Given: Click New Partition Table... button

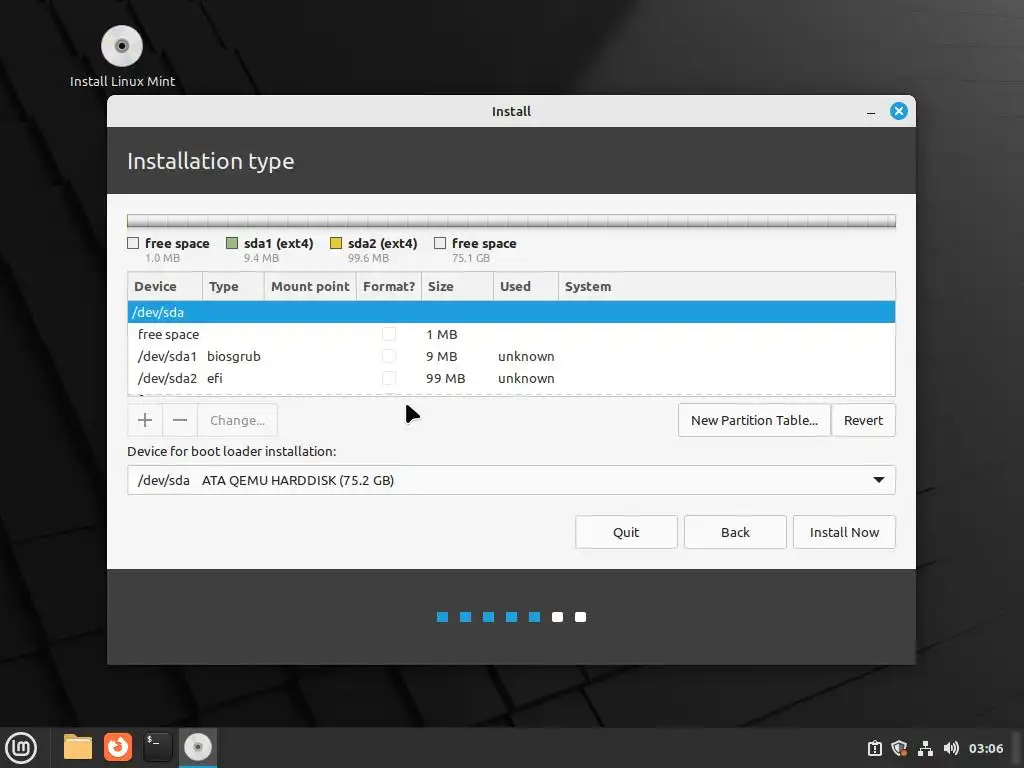Looking at the screenshot, I should (x=754, y=420).
